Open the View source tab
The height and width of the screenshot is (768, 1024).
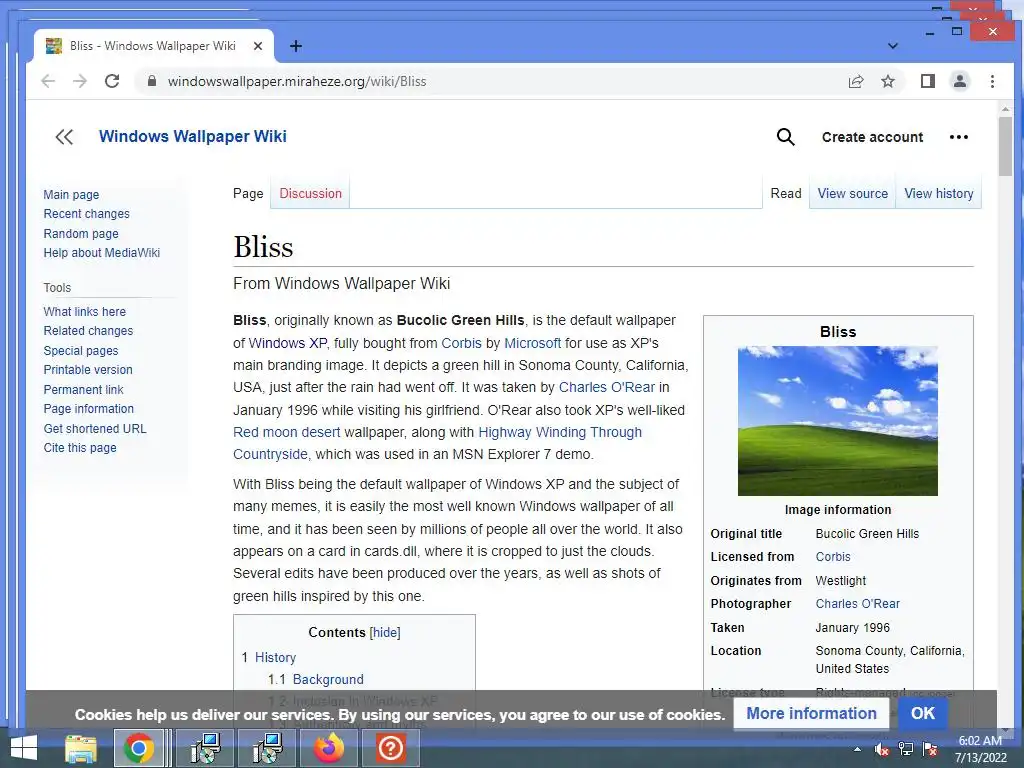click(x=852, y=193)
